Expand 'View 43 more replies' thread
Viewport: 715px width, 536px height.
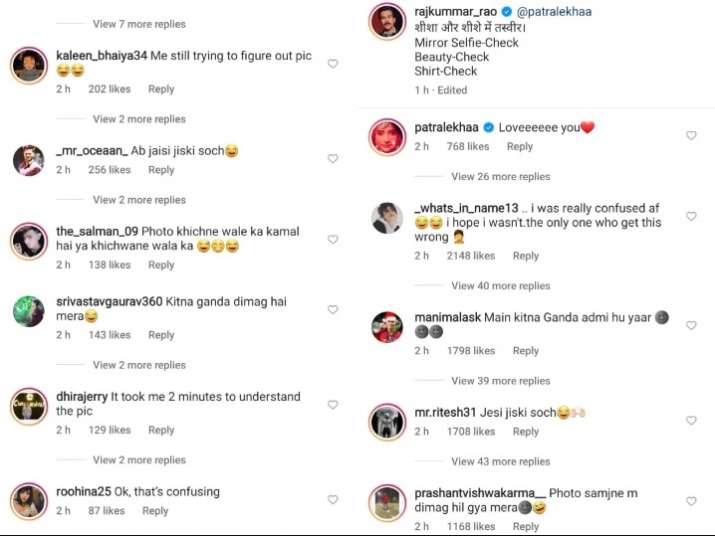click(500, 461)
